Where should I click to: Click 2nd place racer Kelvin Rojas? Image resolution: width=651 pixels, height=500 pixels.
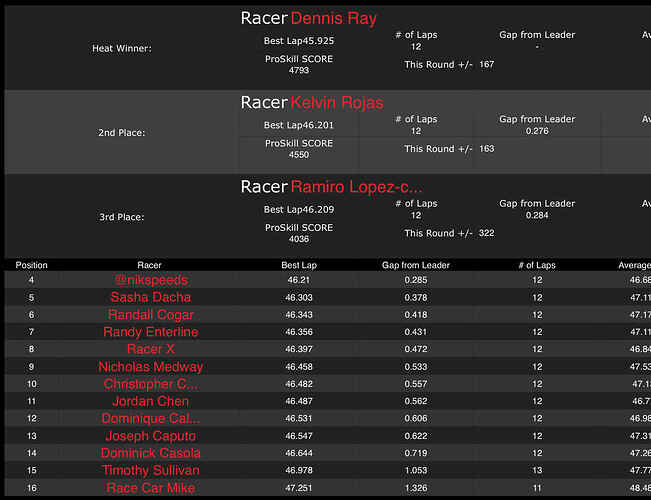(x=336, y=102)
